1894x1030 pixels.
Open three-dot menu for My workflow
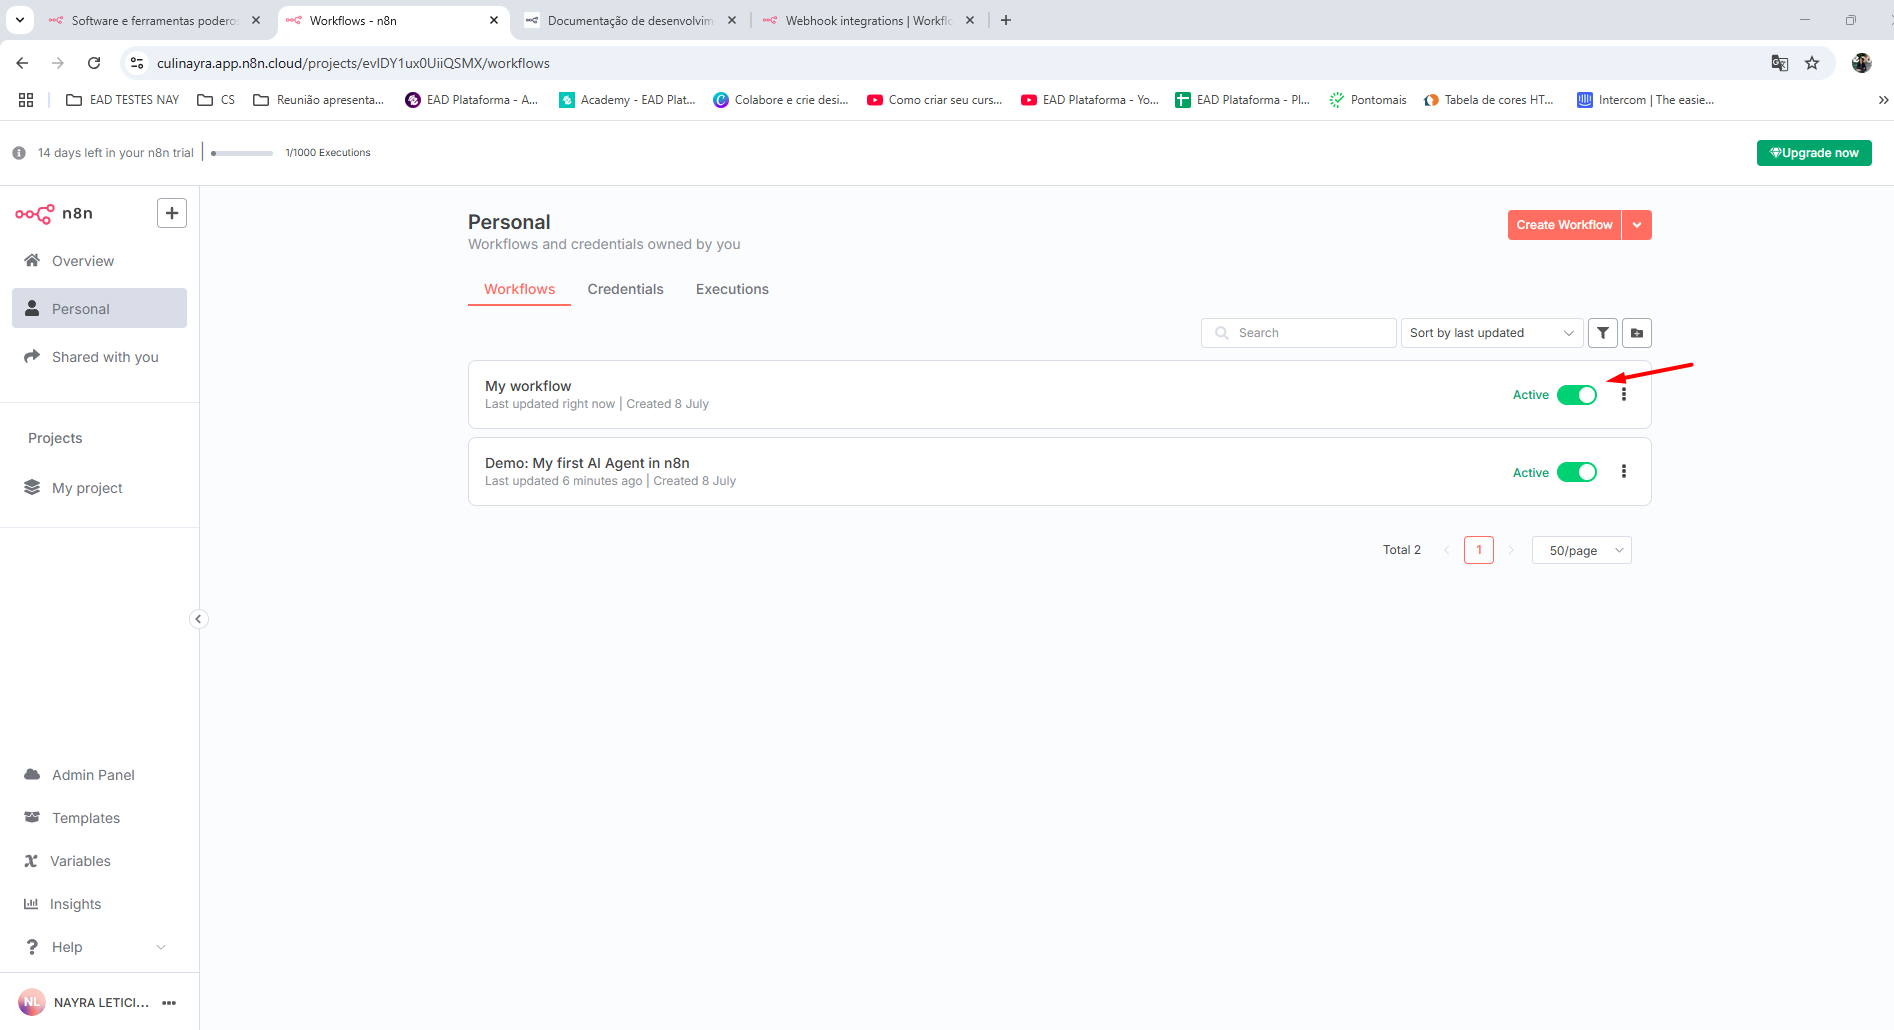point(1624,394)
